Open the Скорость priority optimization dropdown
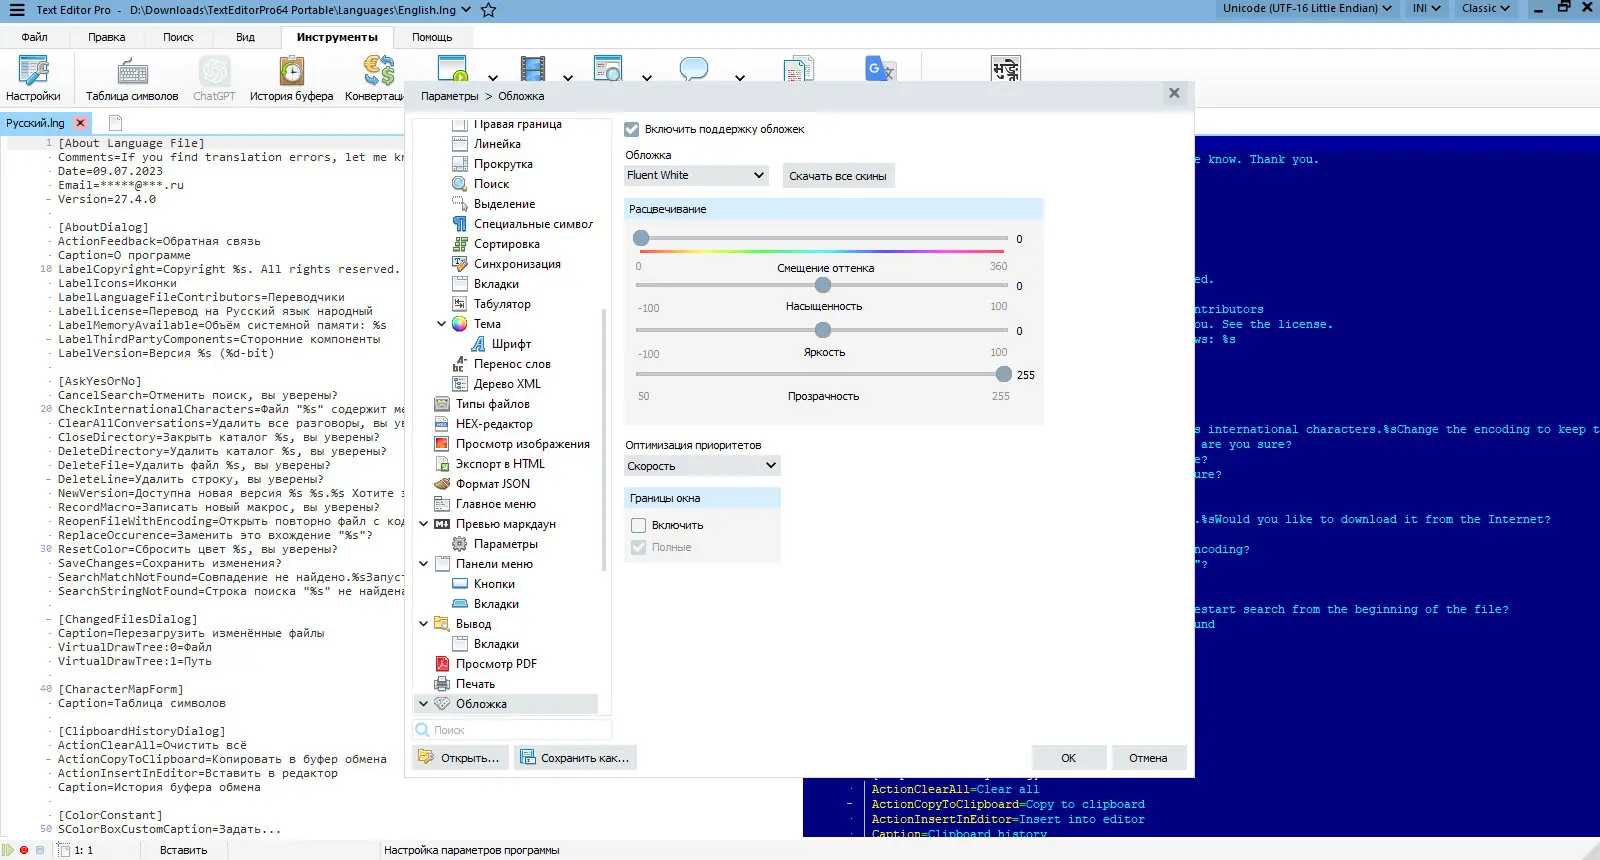 (x=701, y=466)
